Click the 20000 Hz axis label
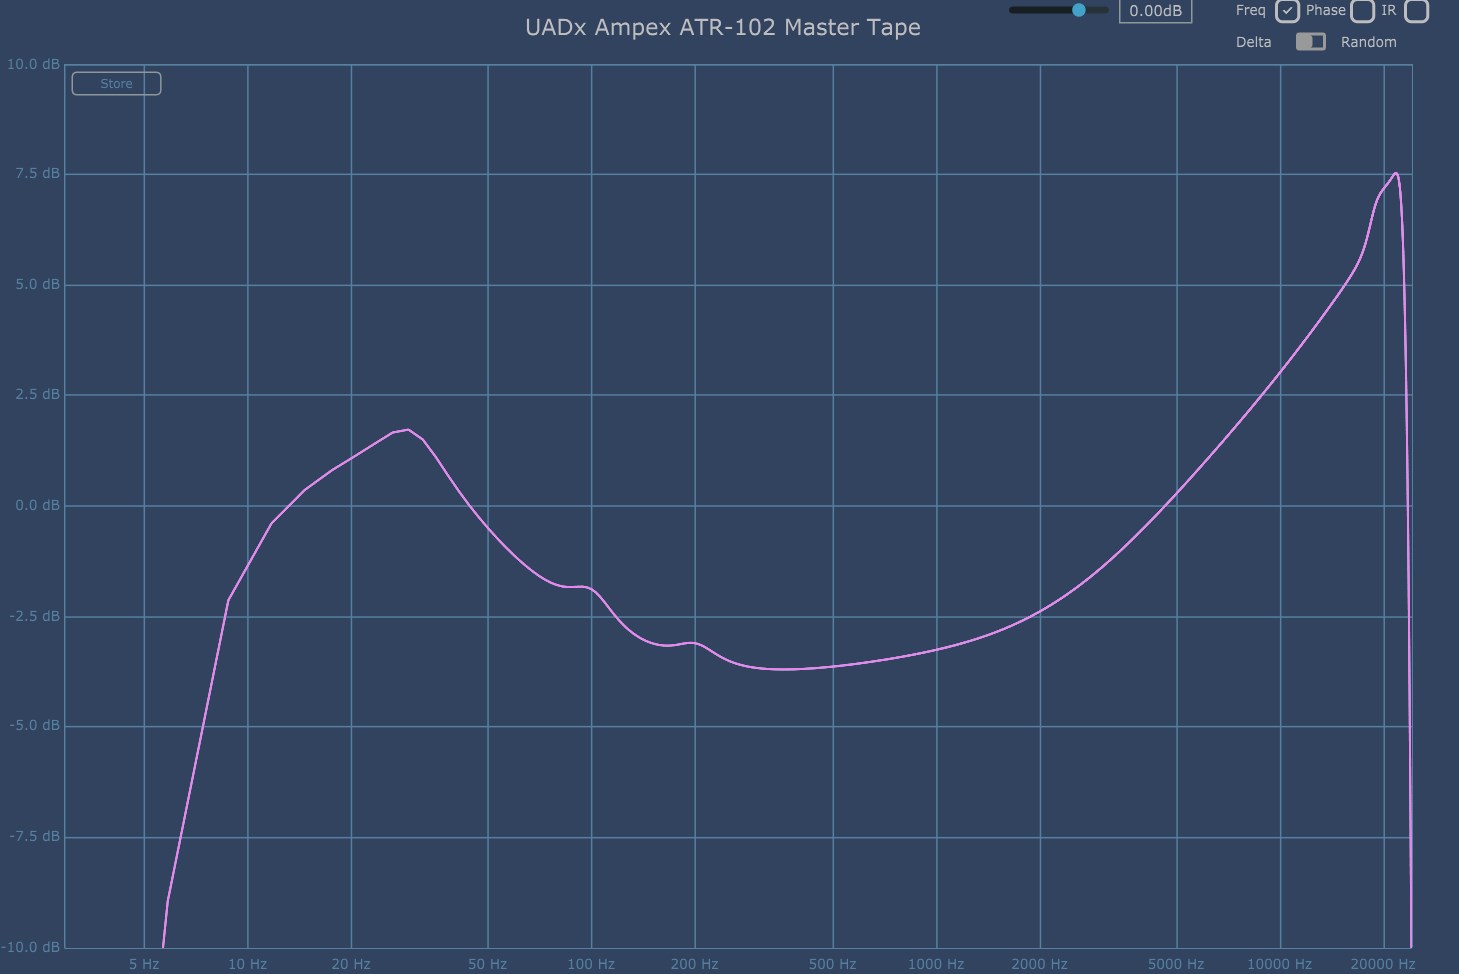The height and width of the screenshot is (974, 1459). 1382,964
